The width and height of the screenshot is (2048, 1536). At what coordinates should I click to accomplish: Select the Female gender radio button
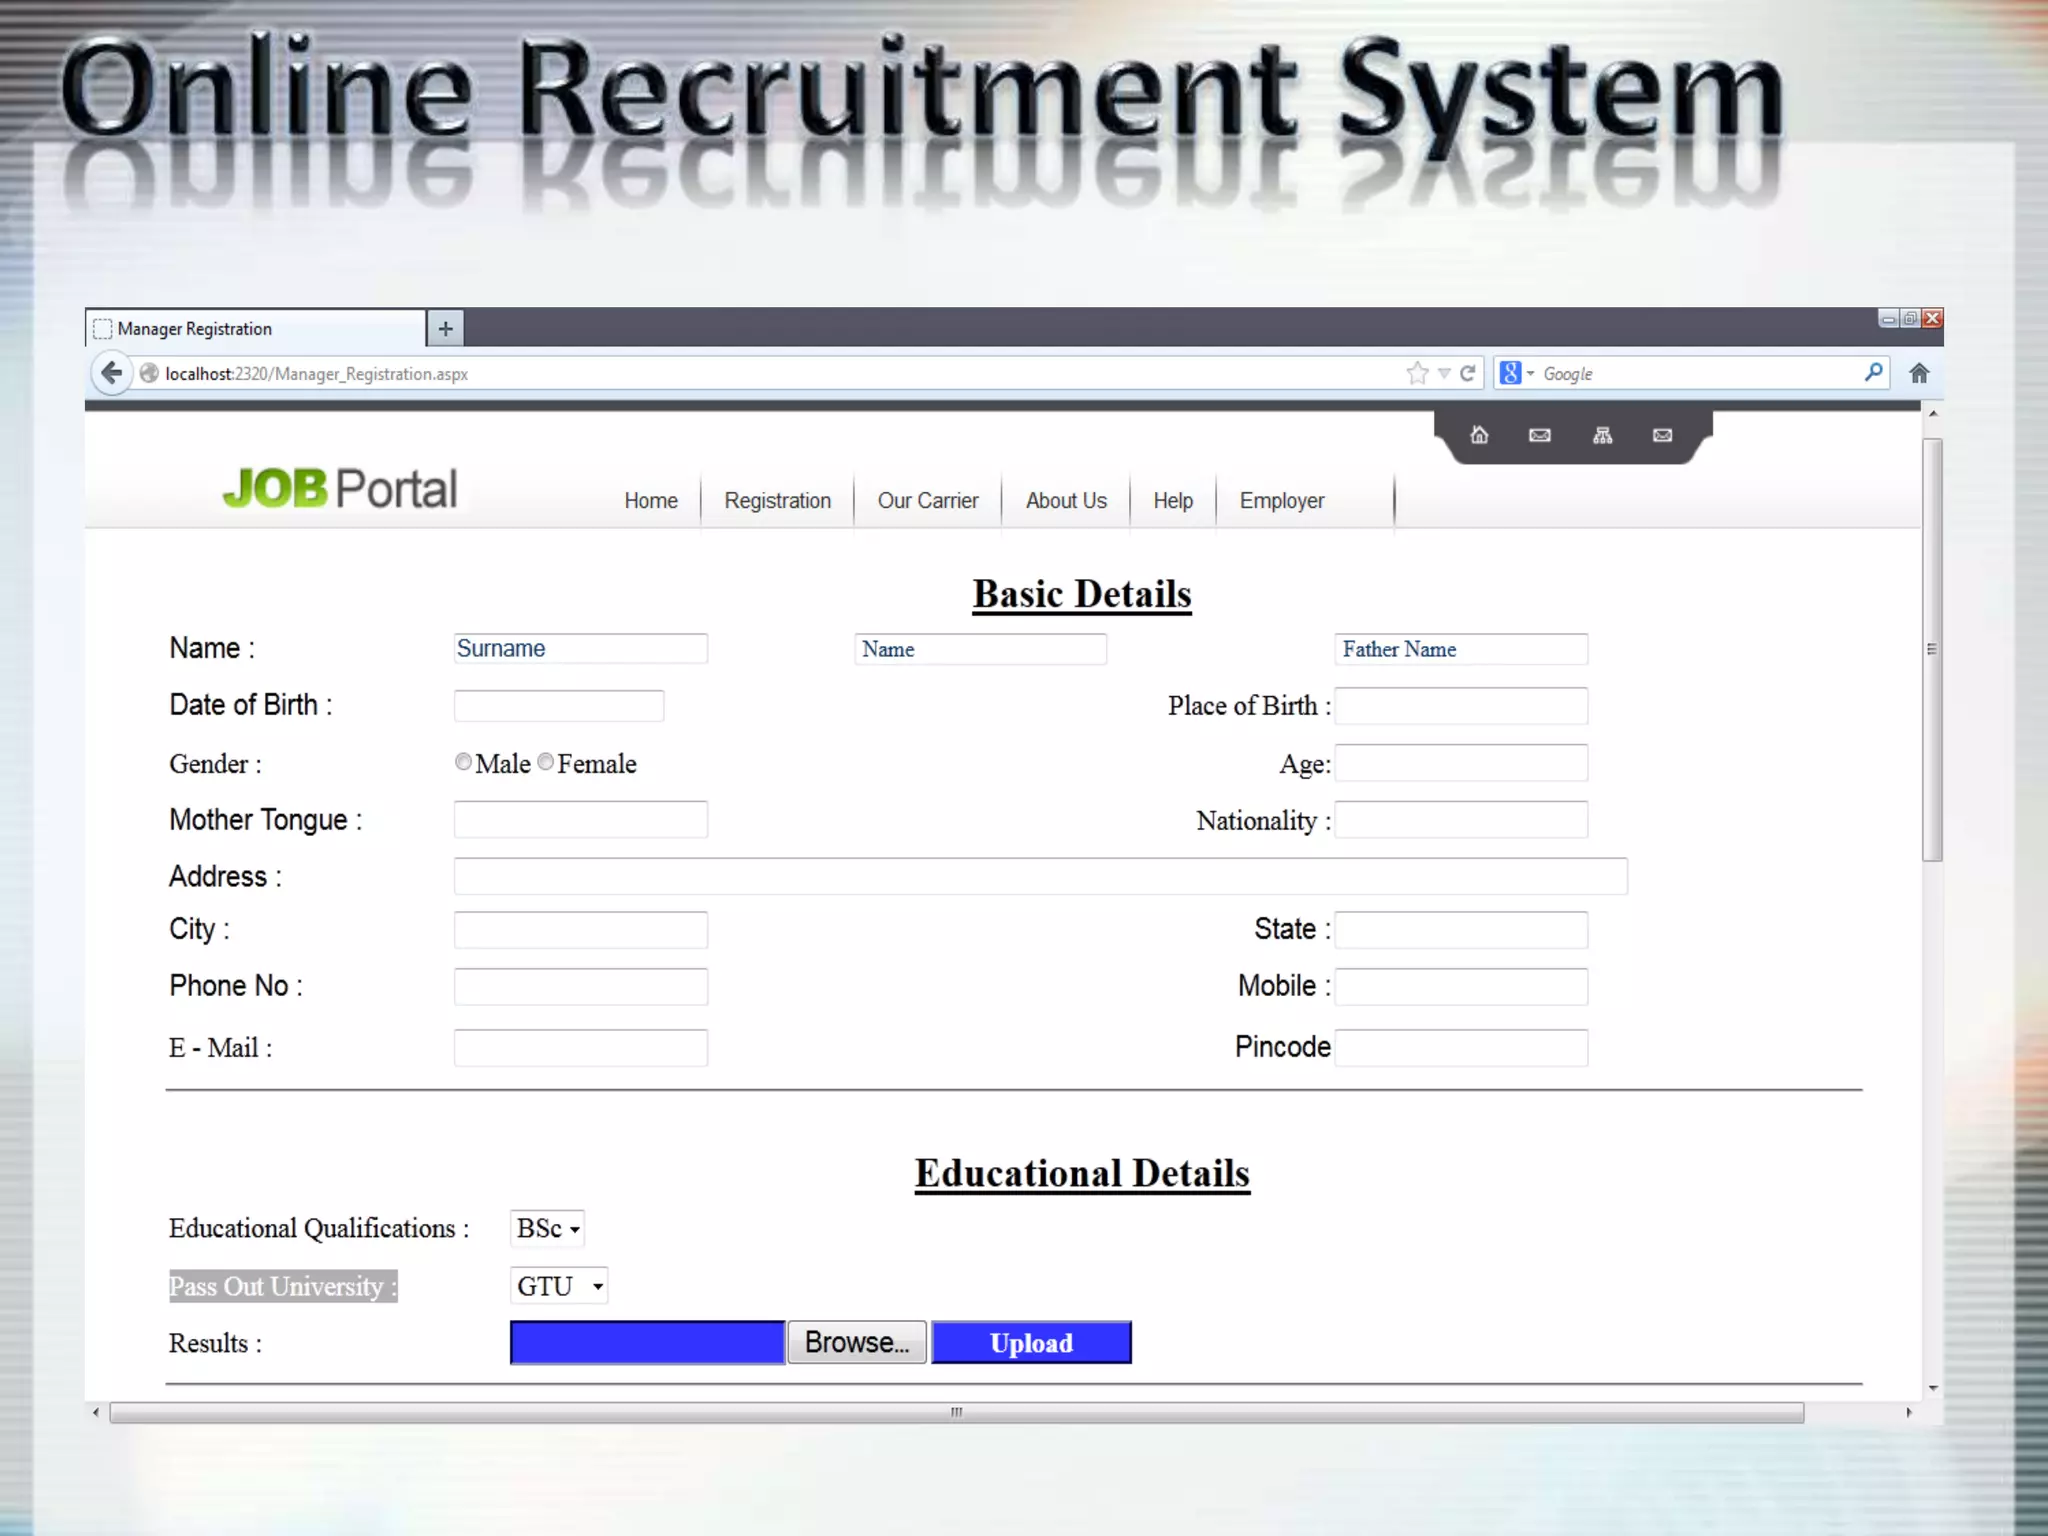pyautogui.click(x=545, y=762)
